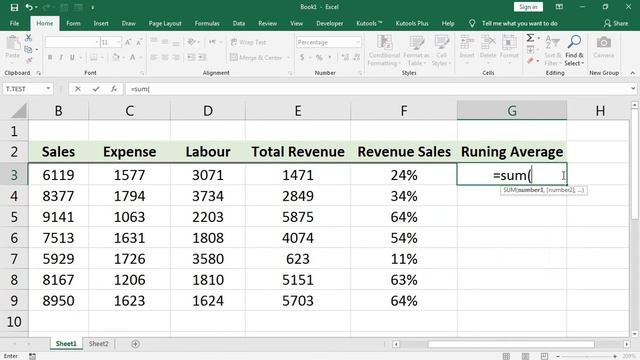
Task: Click the Normal view icon
Action: [506, 356]
